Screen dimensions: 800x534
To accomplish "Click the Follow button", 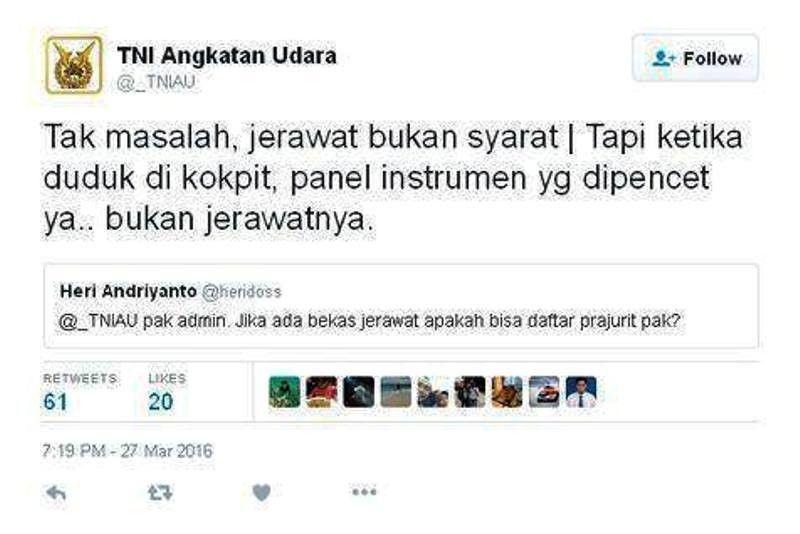I will point(695,58).
